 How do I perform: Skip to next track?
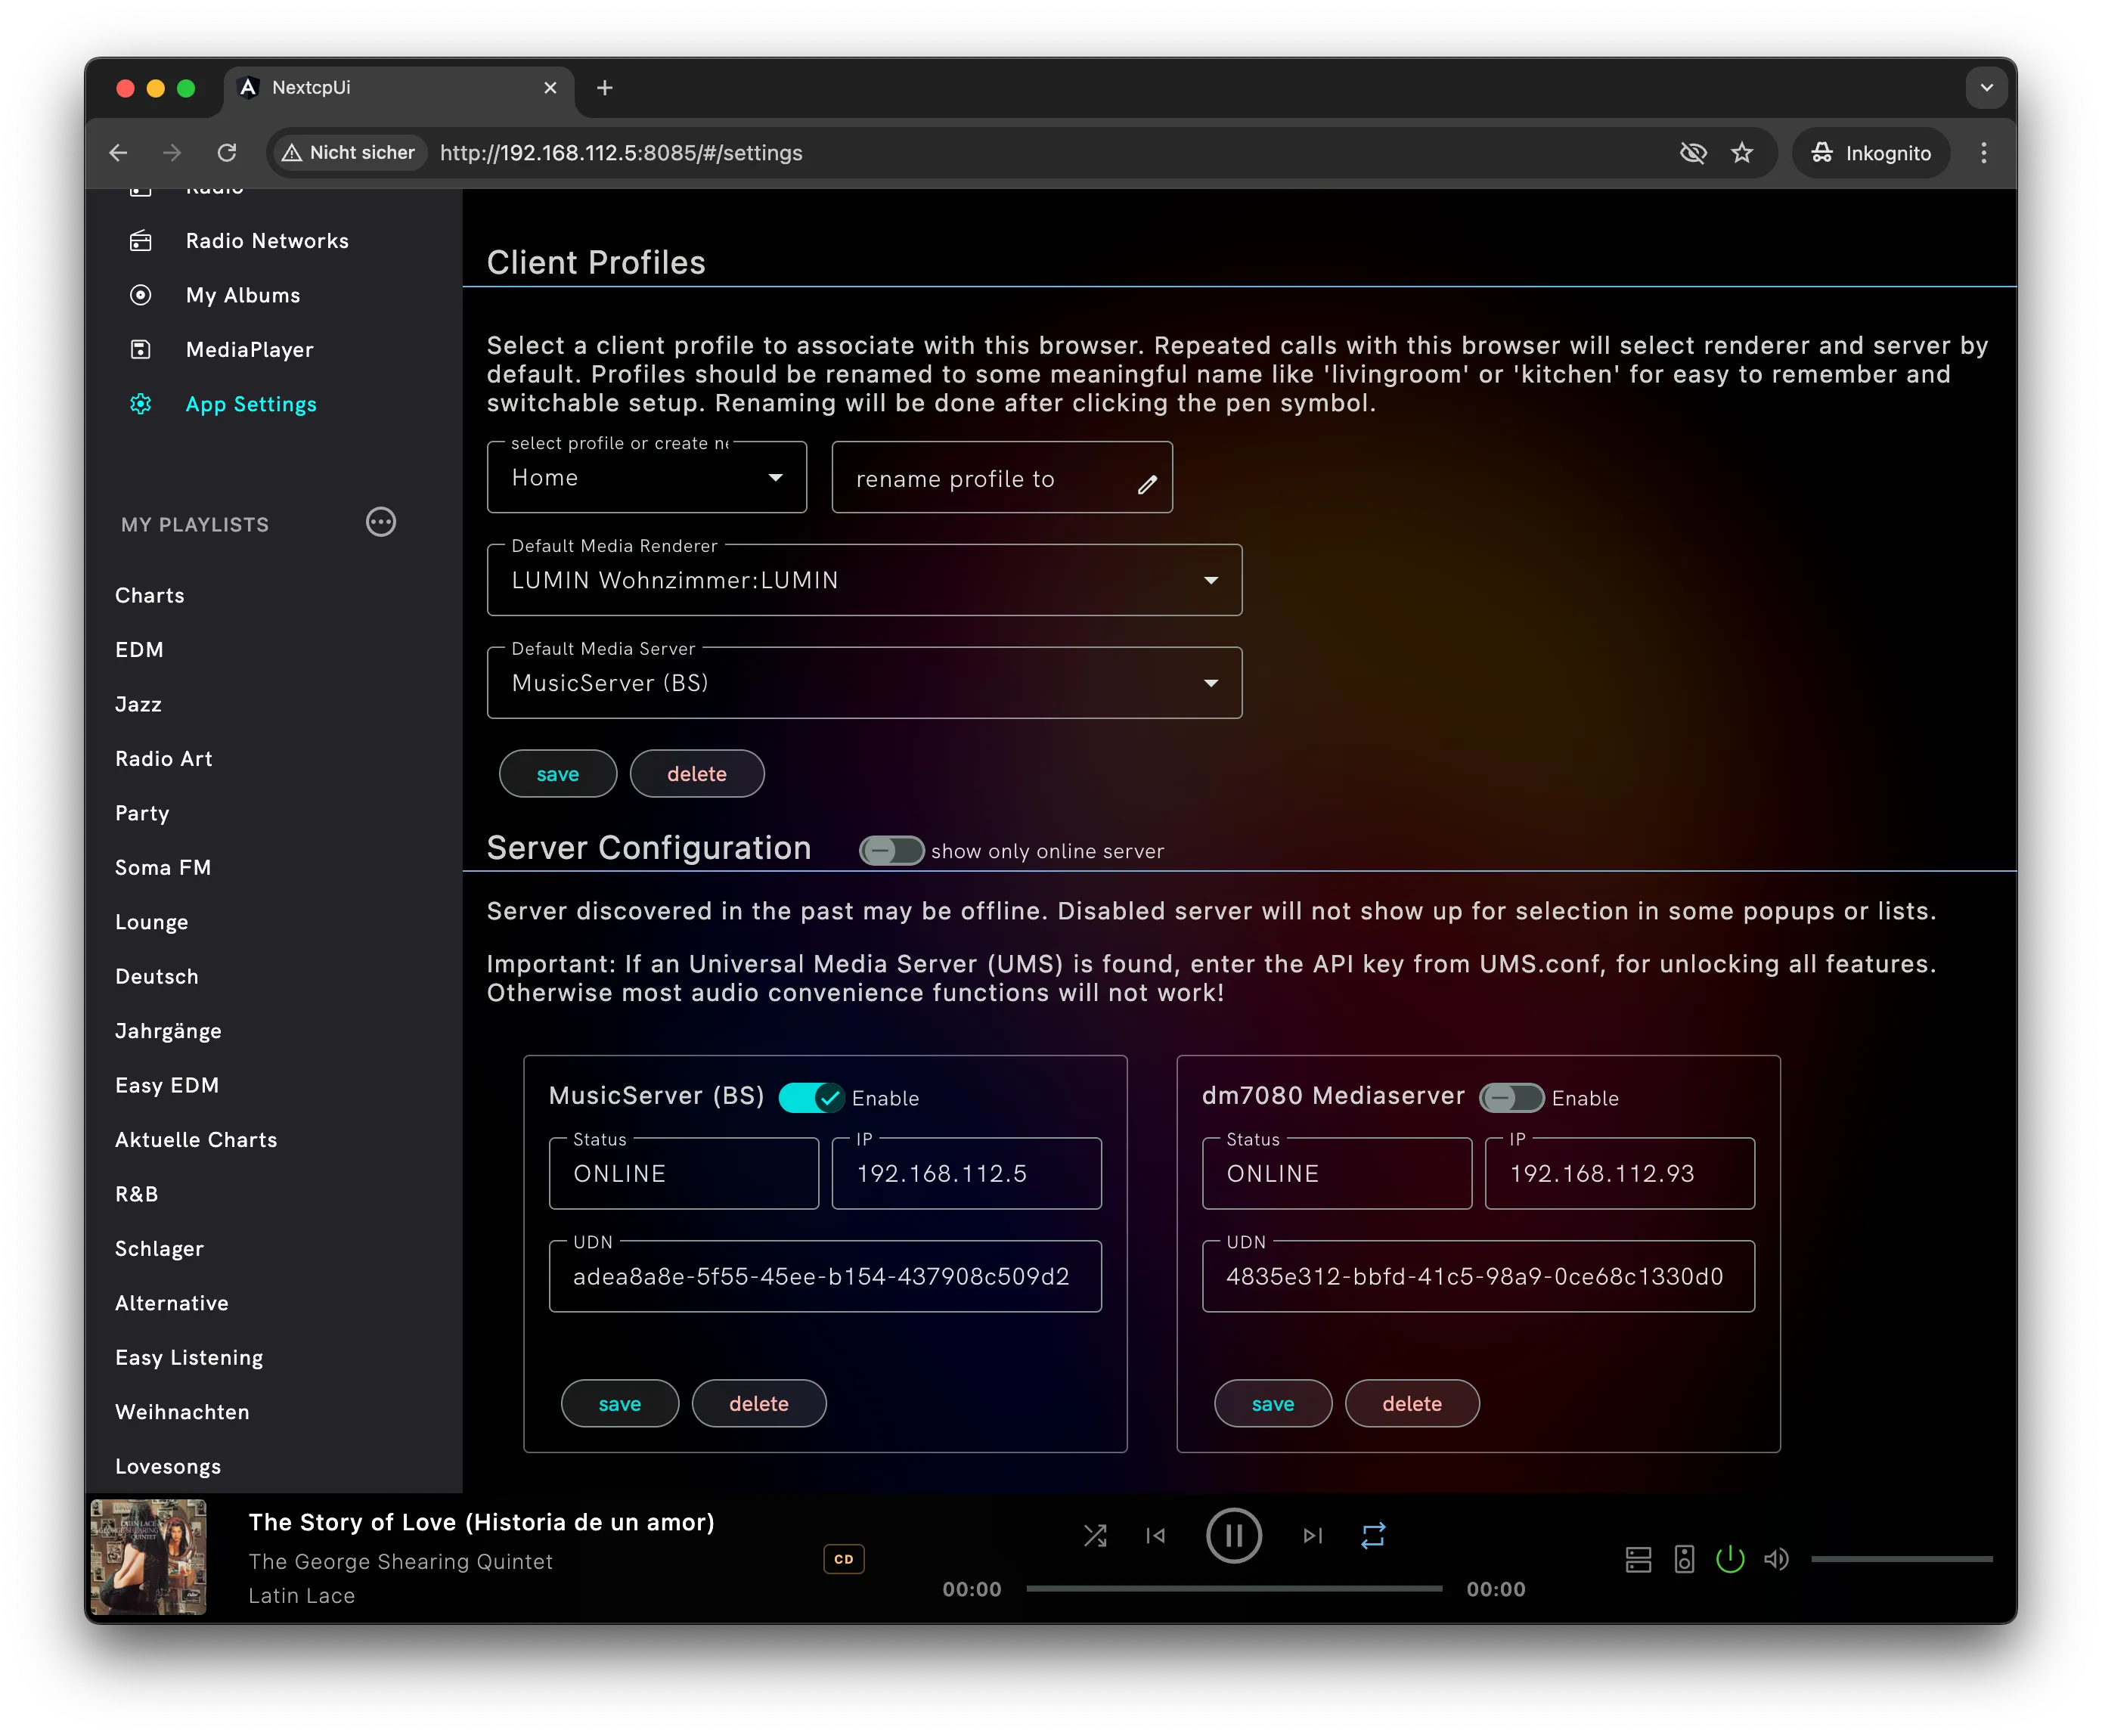1313,1536
